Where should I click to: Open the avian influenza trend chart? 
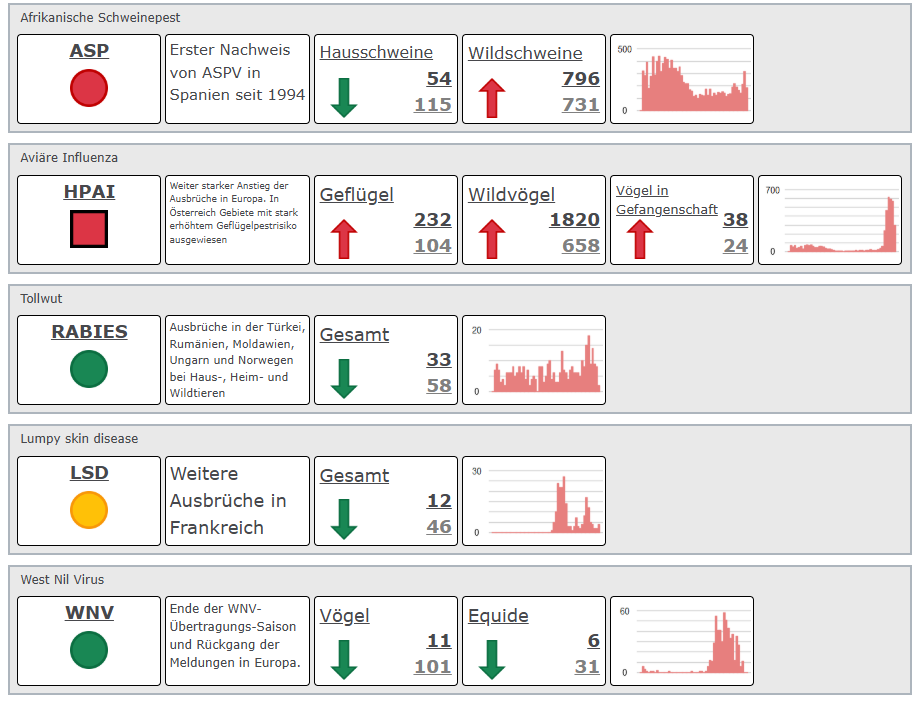point(830,220)
